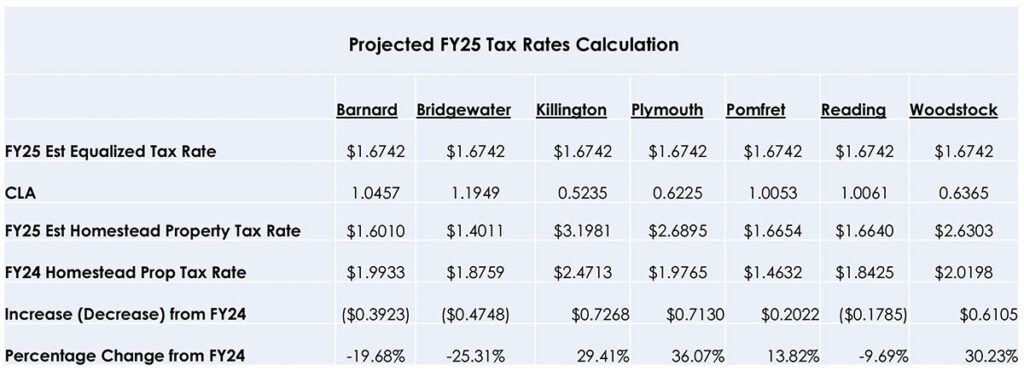Select the Bridgewater column header
Screen dimensions: 1024x371
(464, 110)
